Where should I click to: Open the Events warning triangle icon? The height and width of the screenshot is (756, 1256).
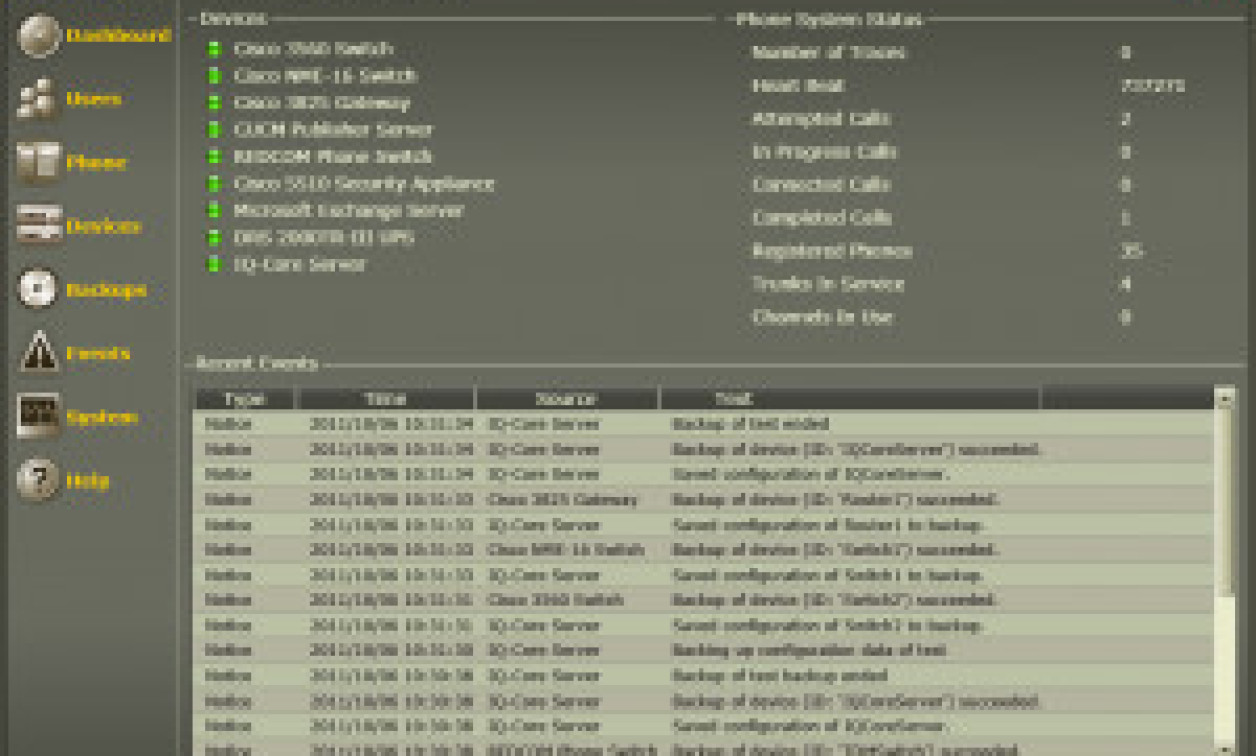39,353
